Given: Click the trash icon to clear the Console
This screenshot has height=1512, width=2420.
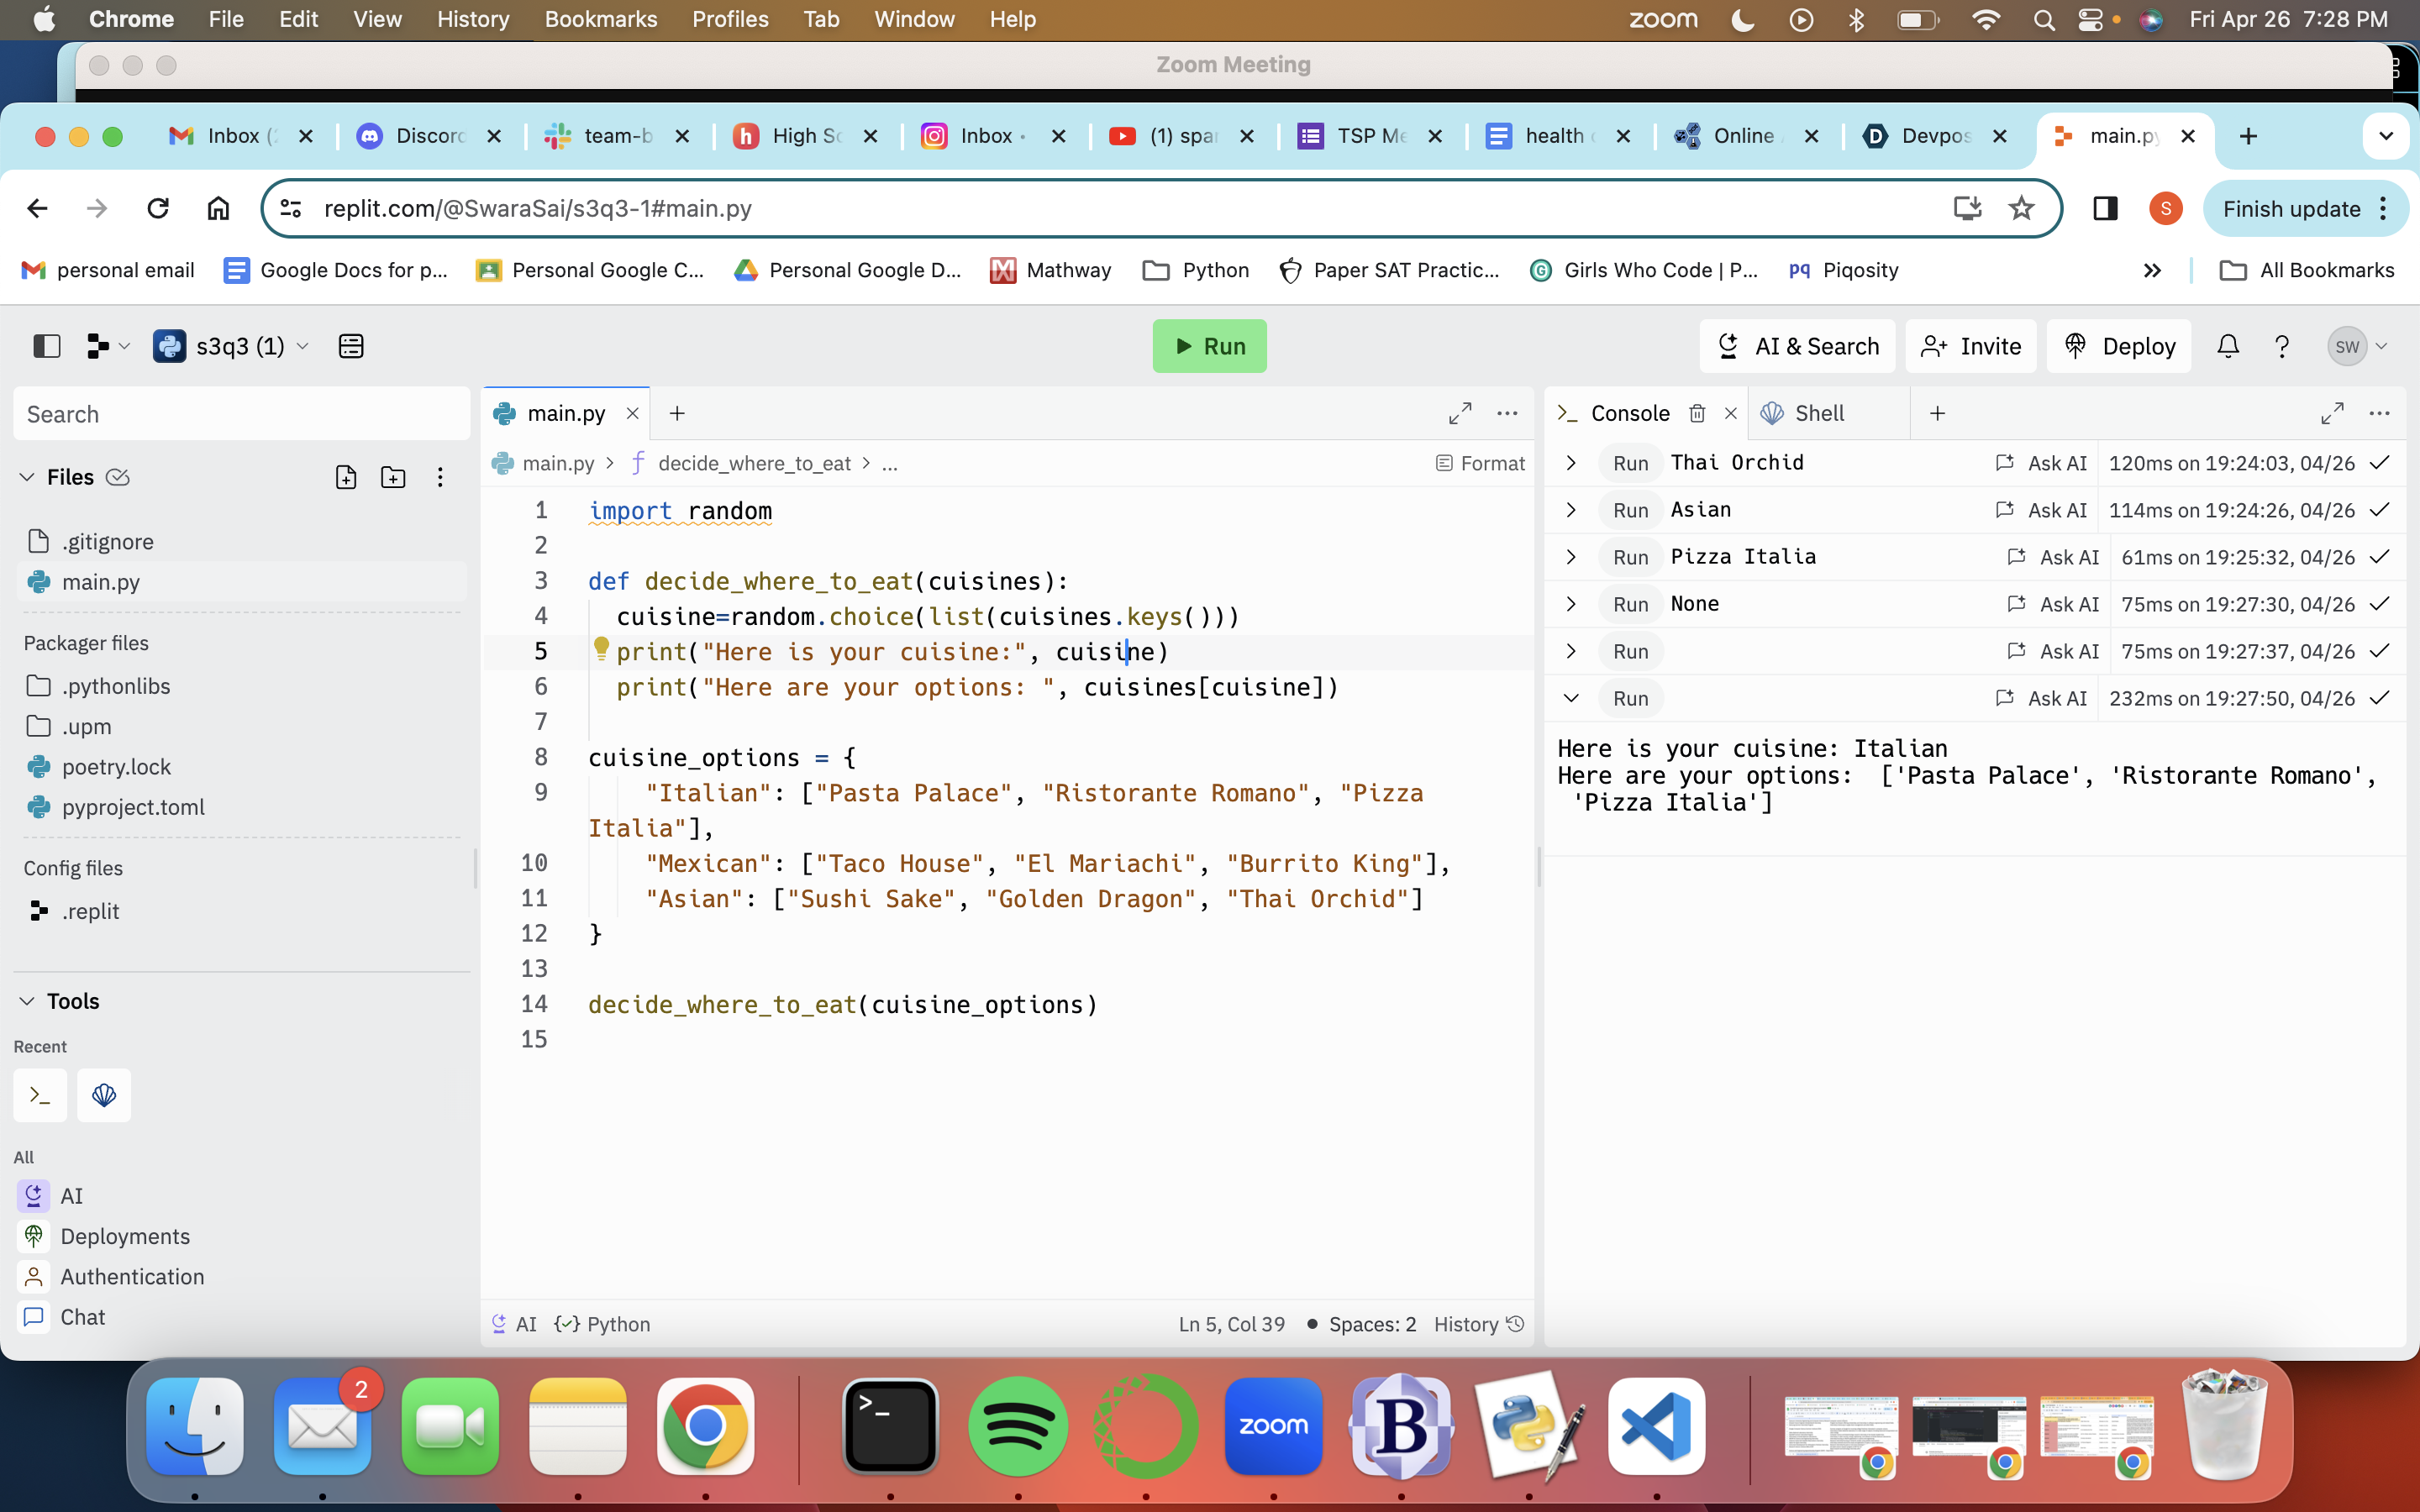Looking at the screenshot, I should [1697, 413].
